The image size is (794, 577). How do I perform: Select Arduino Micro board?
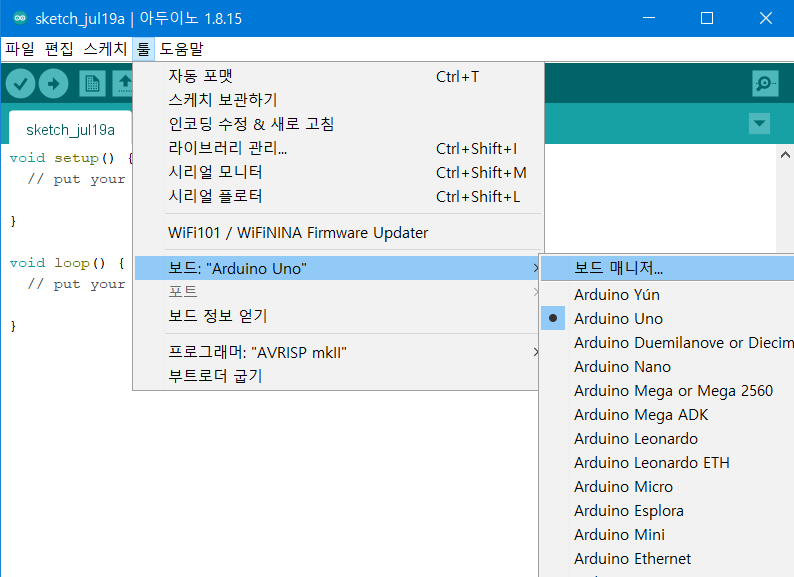point(667,487)
